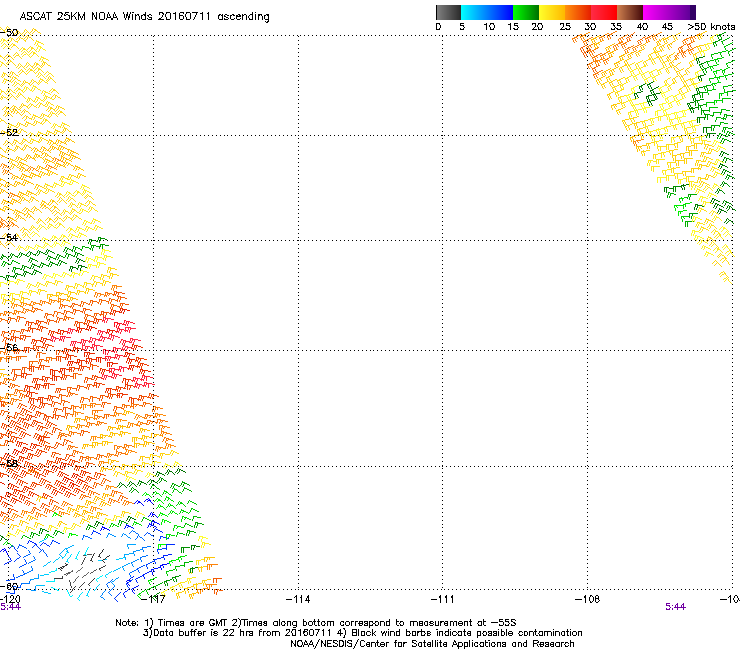This screenshot has height=650, width=740.
Task: Pick the magenta 40-45 knots color segment
Action: point(656,12)
